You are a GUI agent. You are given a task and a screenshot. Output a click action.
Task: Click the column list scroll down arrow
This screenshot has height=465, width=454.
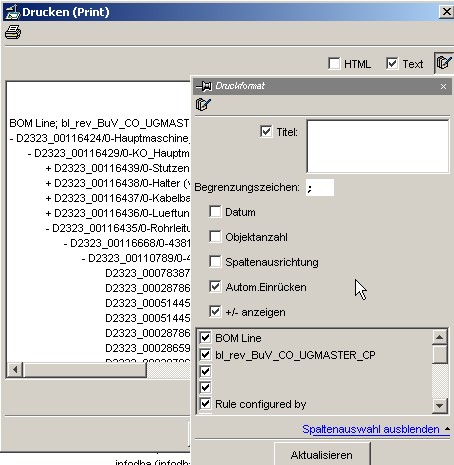click(x=439, y=406)
